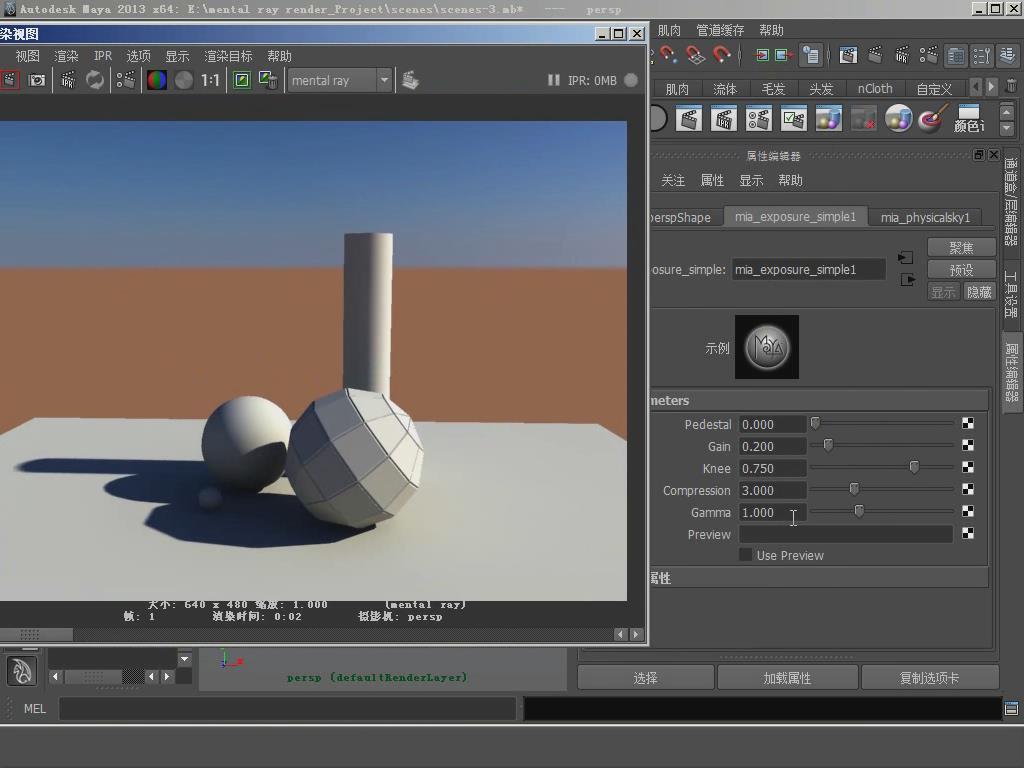
Task: Open Render View window icon in status line
Action: click(x=848, y=55)
